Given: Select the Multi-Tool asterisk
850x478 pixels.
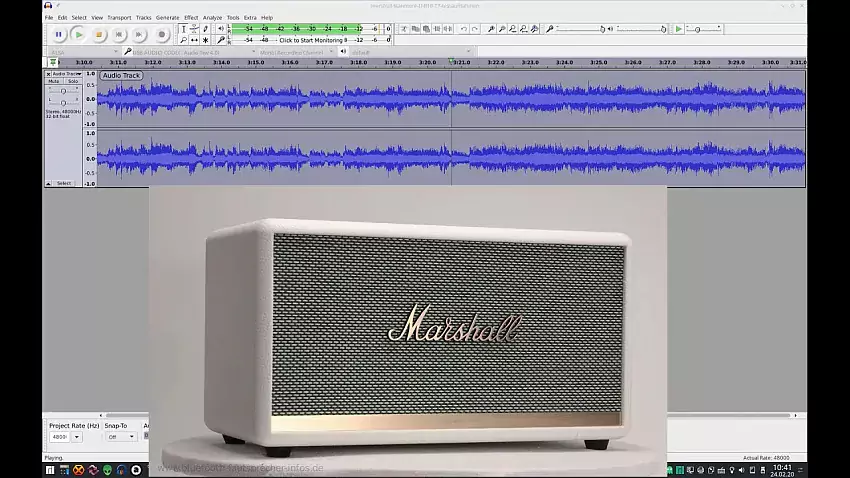Looking at the screenshot, I should click(205, 40).
